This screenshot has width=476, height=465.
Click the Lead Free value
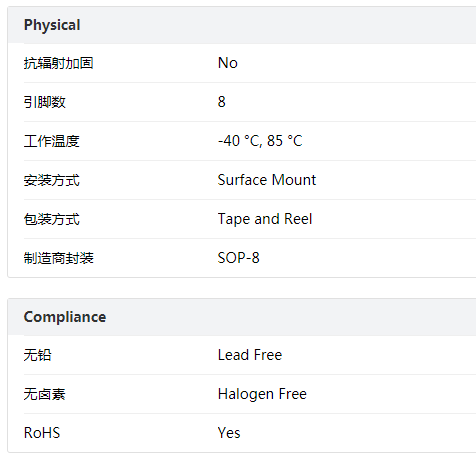[x=250, y=355]
